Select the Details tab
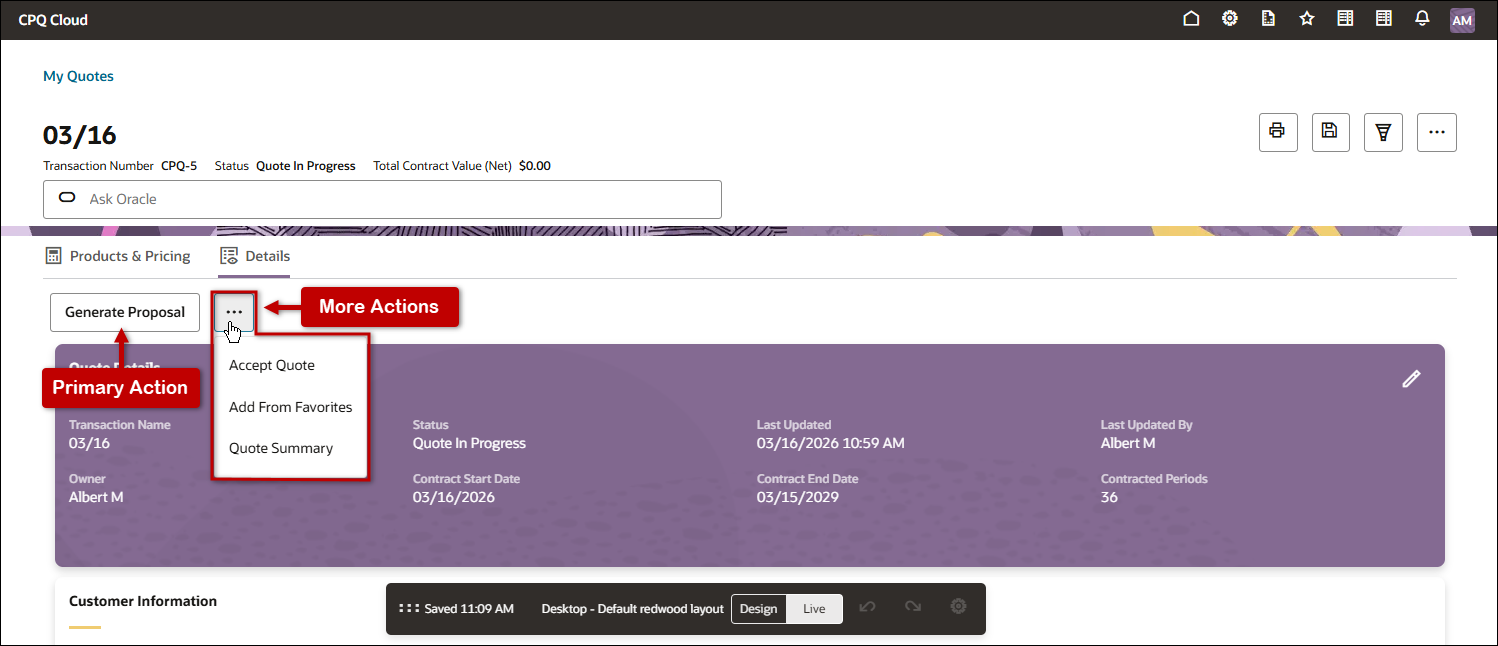The image size is (1498, 646). coord(255,256)
